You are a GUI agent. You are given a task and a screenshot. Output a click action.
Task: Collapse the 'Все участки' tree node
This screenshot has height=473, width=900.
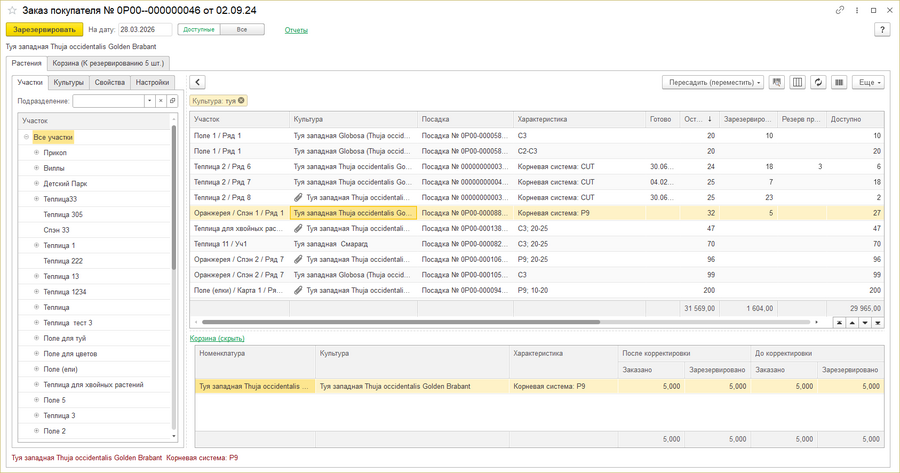click(27, 137)
